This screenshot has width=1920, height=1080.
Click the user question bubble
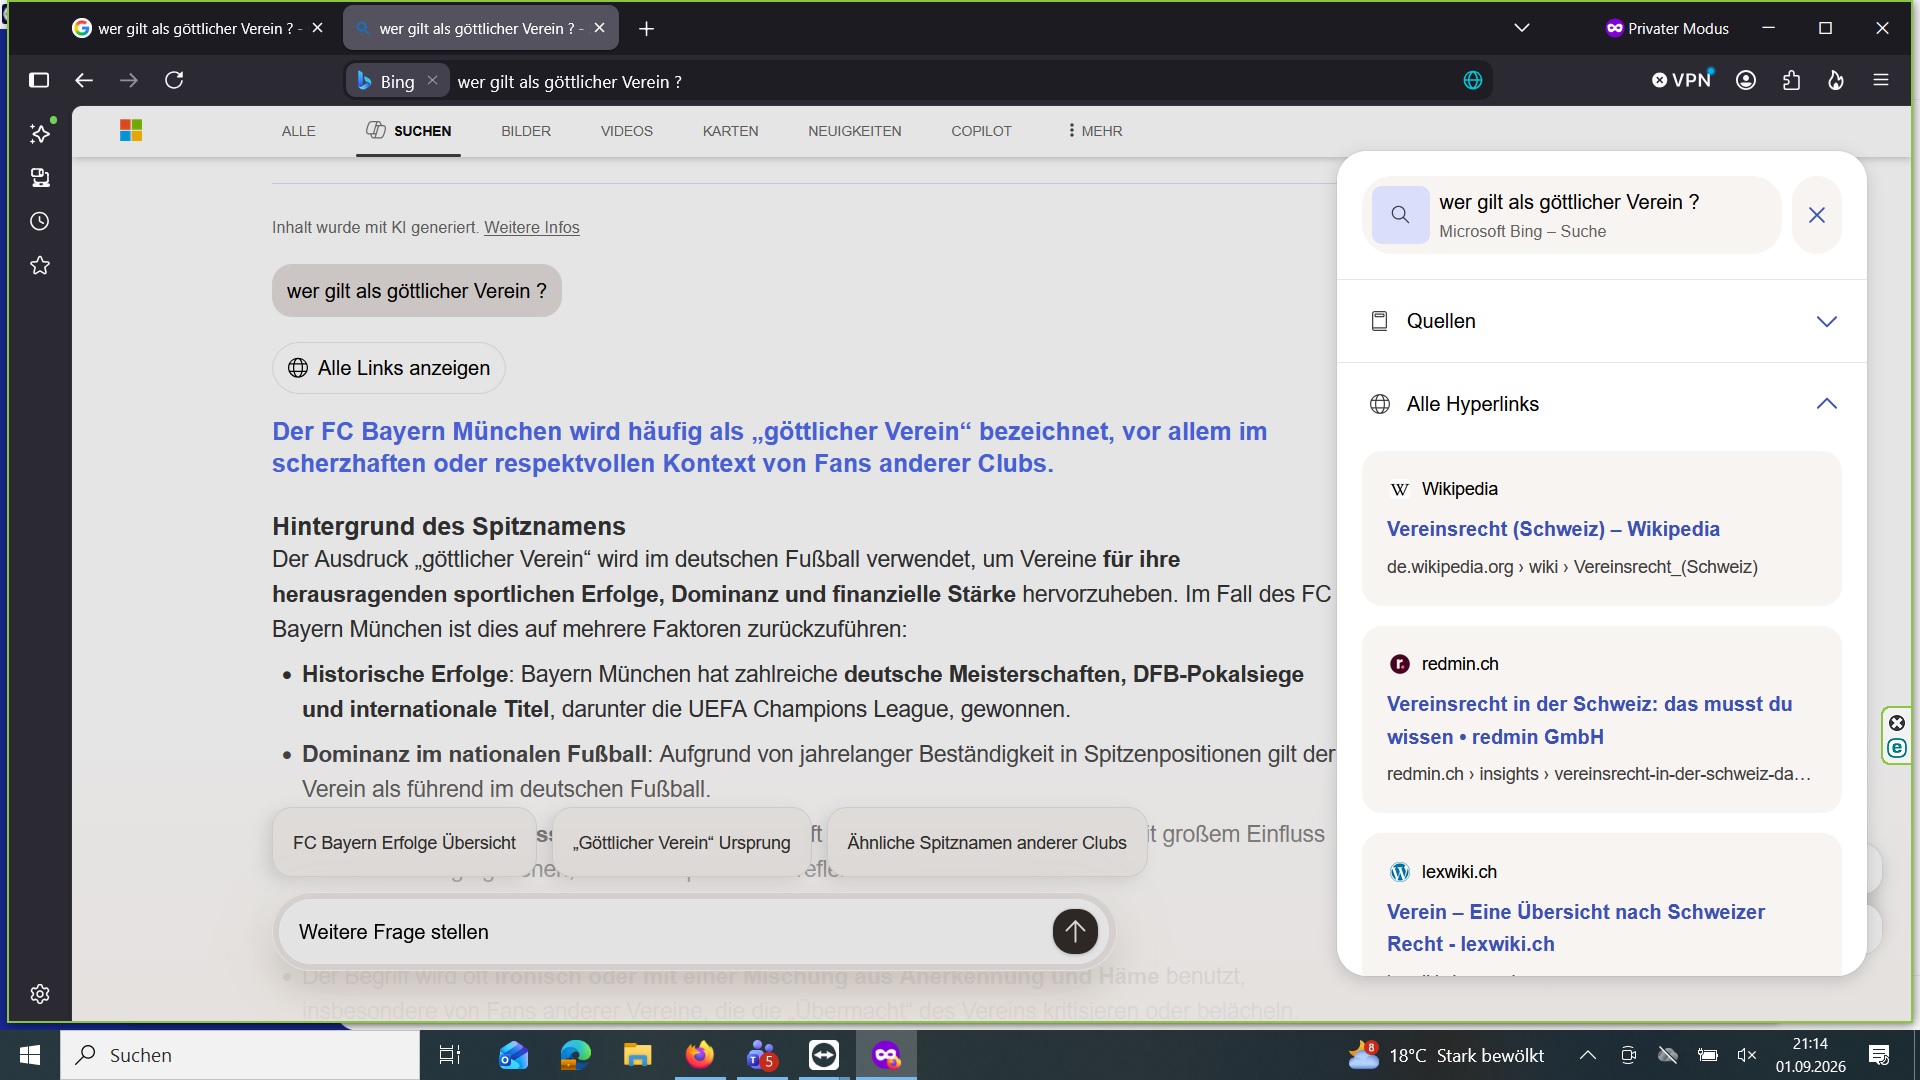[x=416, y=291]
